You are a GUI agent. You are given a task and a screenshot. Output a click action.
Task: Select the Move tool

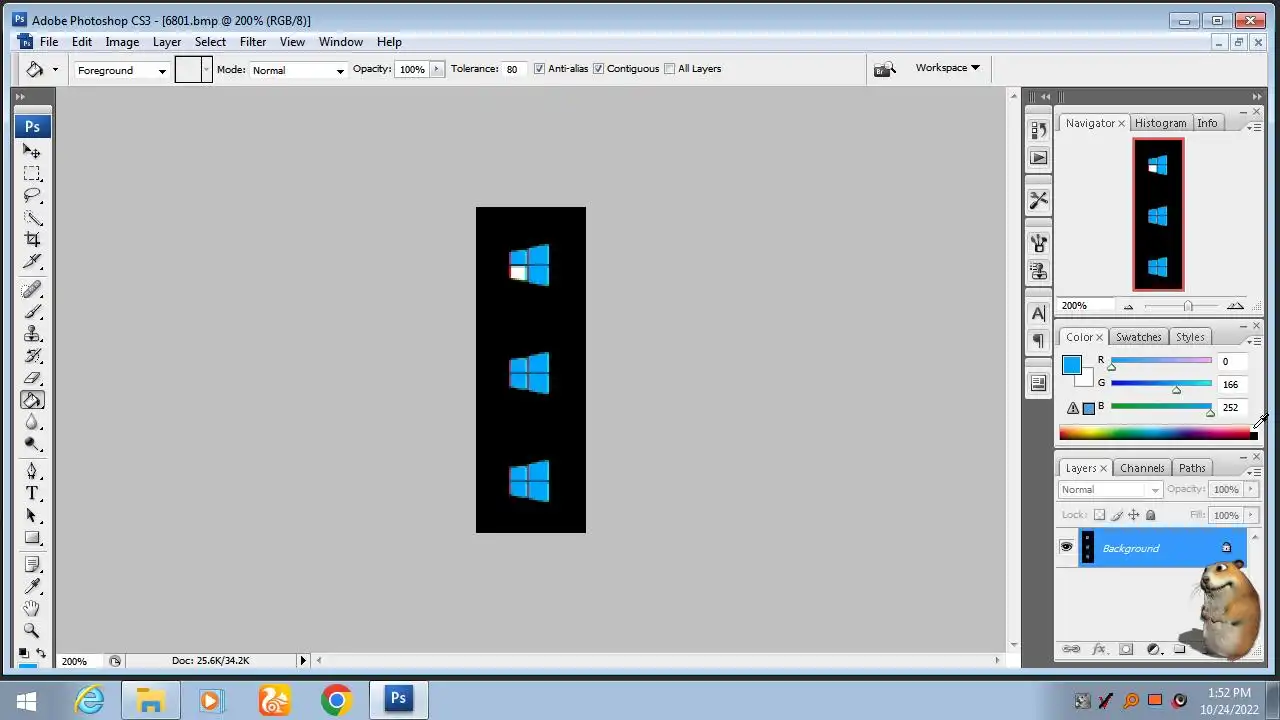click(32, 152)
